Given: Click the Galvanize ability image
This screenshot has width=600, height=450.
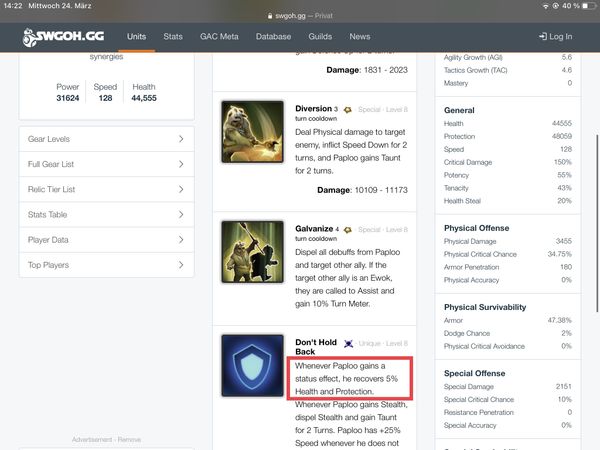Looking at the screenshot, I should 253,252.
